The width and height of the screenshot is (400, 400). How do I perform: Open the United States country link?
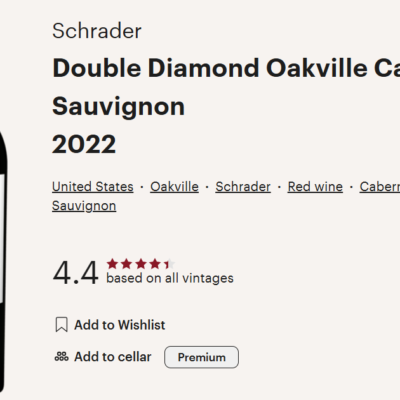(x=93, y=187)
